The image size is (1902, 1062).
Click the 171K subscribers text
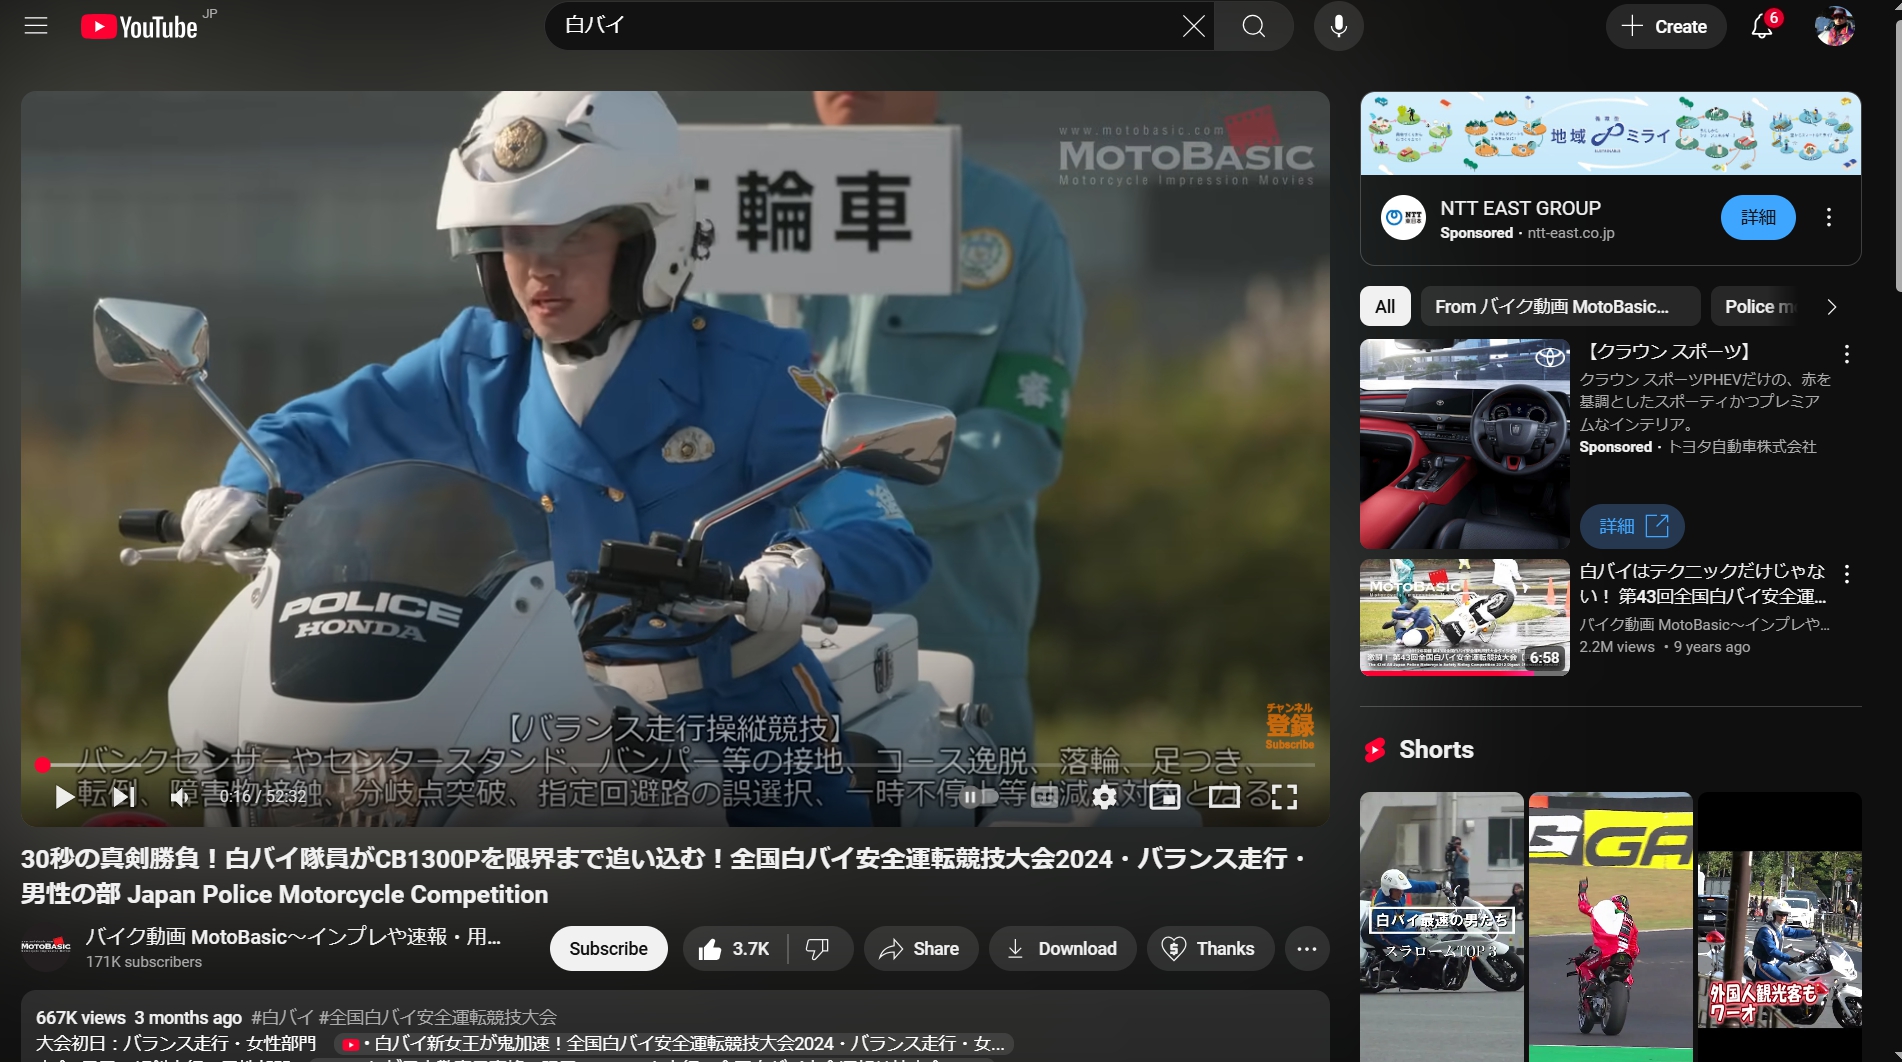(x=144, y=962)
